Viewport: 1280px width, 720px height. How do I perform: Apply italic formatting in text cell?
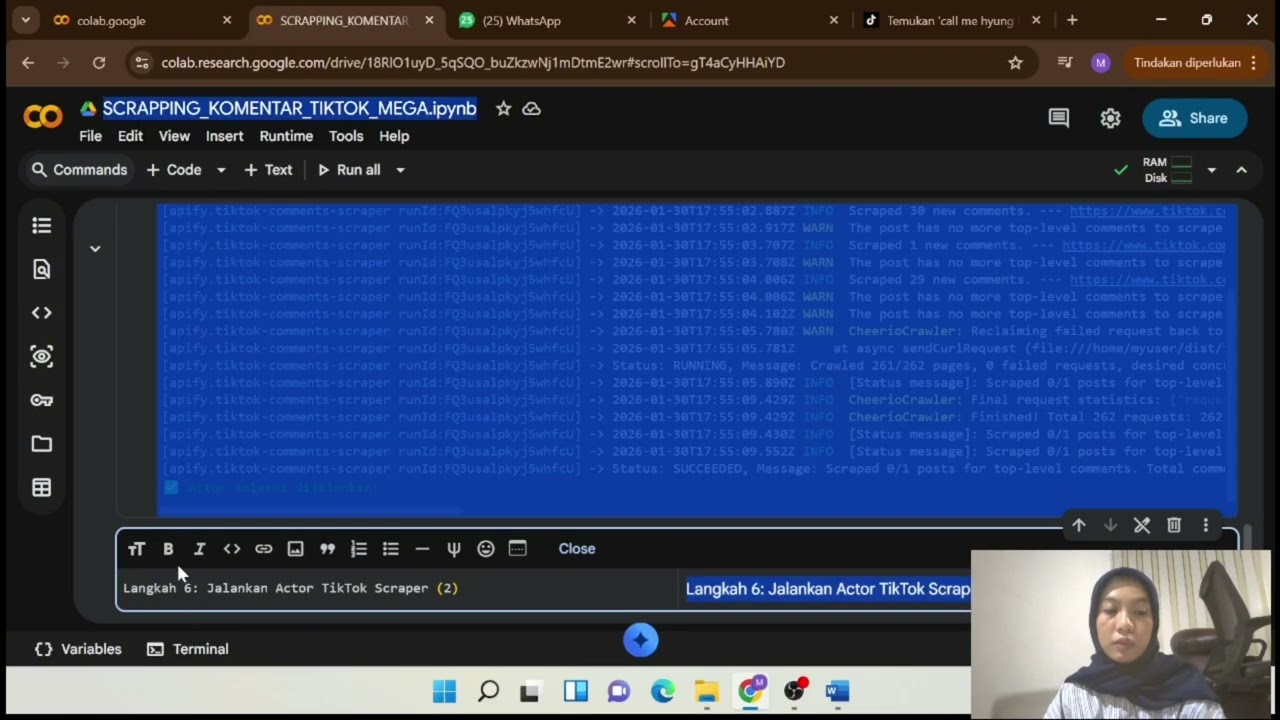(200, 549)
